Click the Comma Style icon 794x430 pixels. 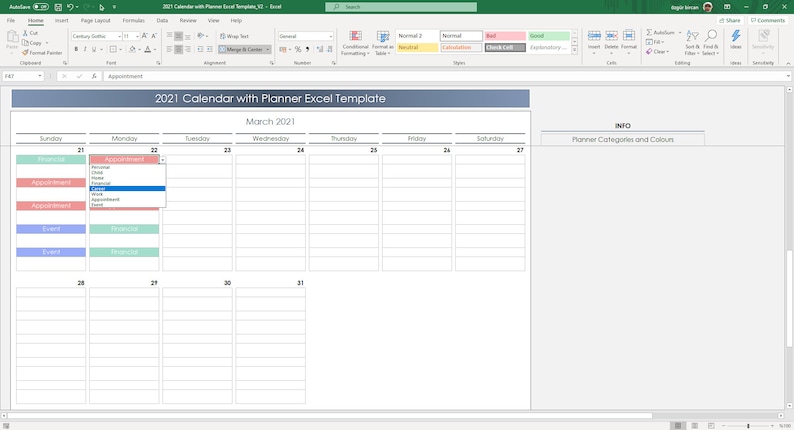pyautogui.click(x=307, y=49)
